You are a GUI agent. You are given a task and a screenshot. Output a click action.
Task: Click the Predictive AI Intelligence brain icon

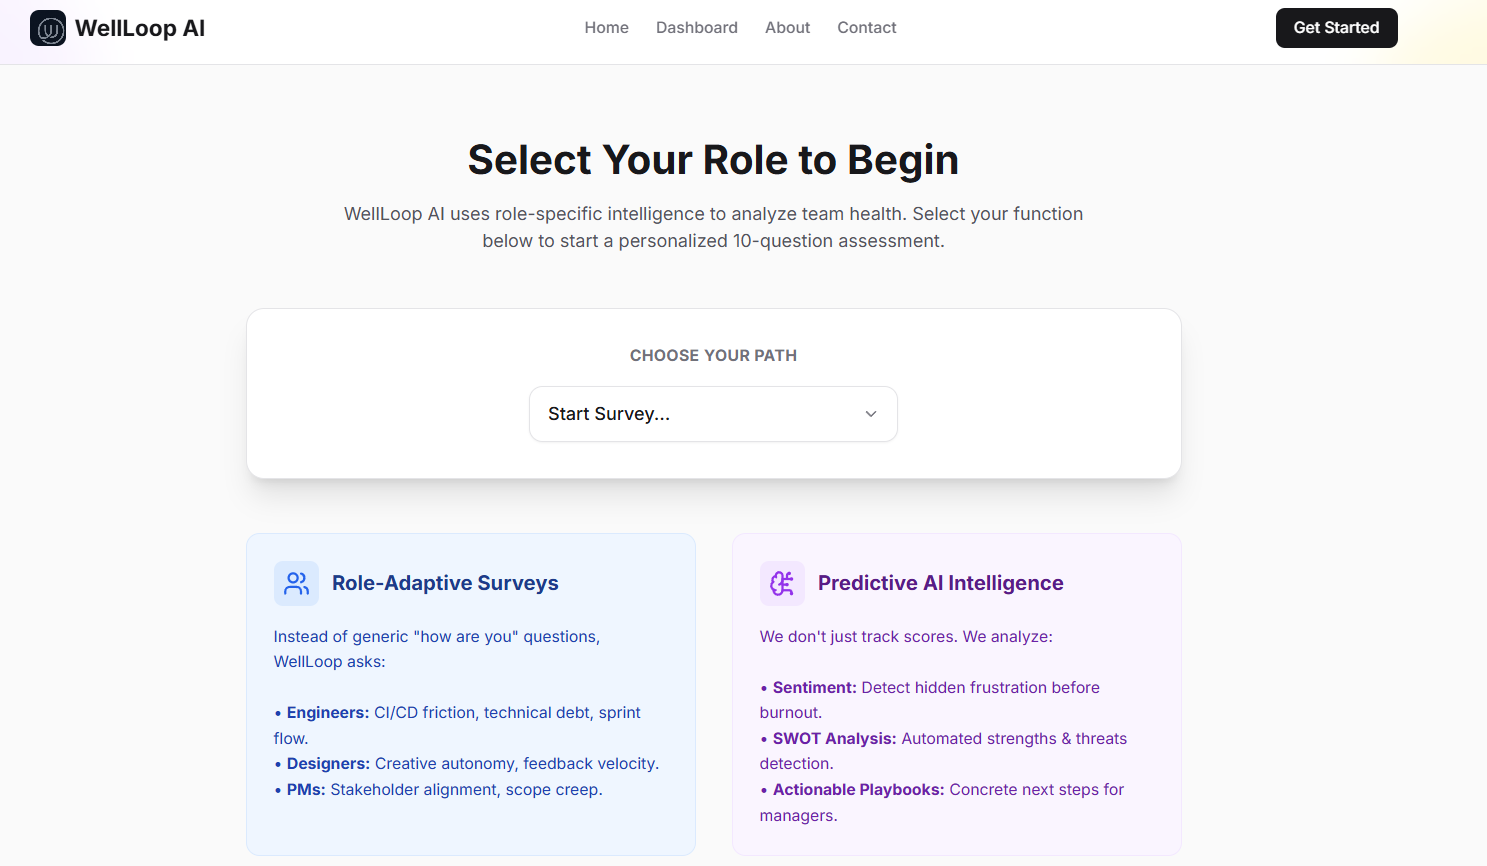tap(782, 583)
